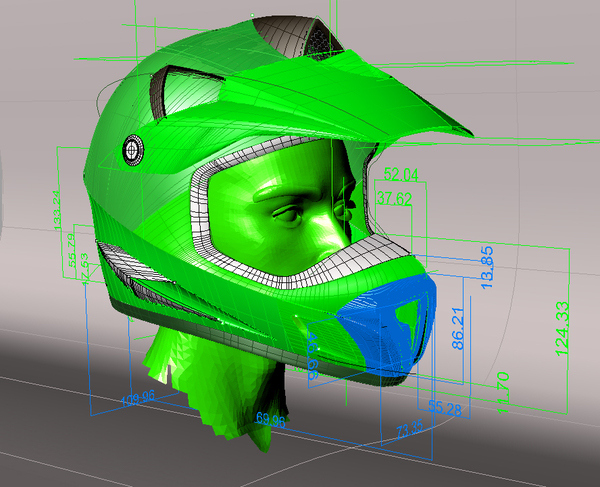This screenshot has width=600, height=487.
Task: Click the round bolt on helmet side
Action: coord(133,149)
